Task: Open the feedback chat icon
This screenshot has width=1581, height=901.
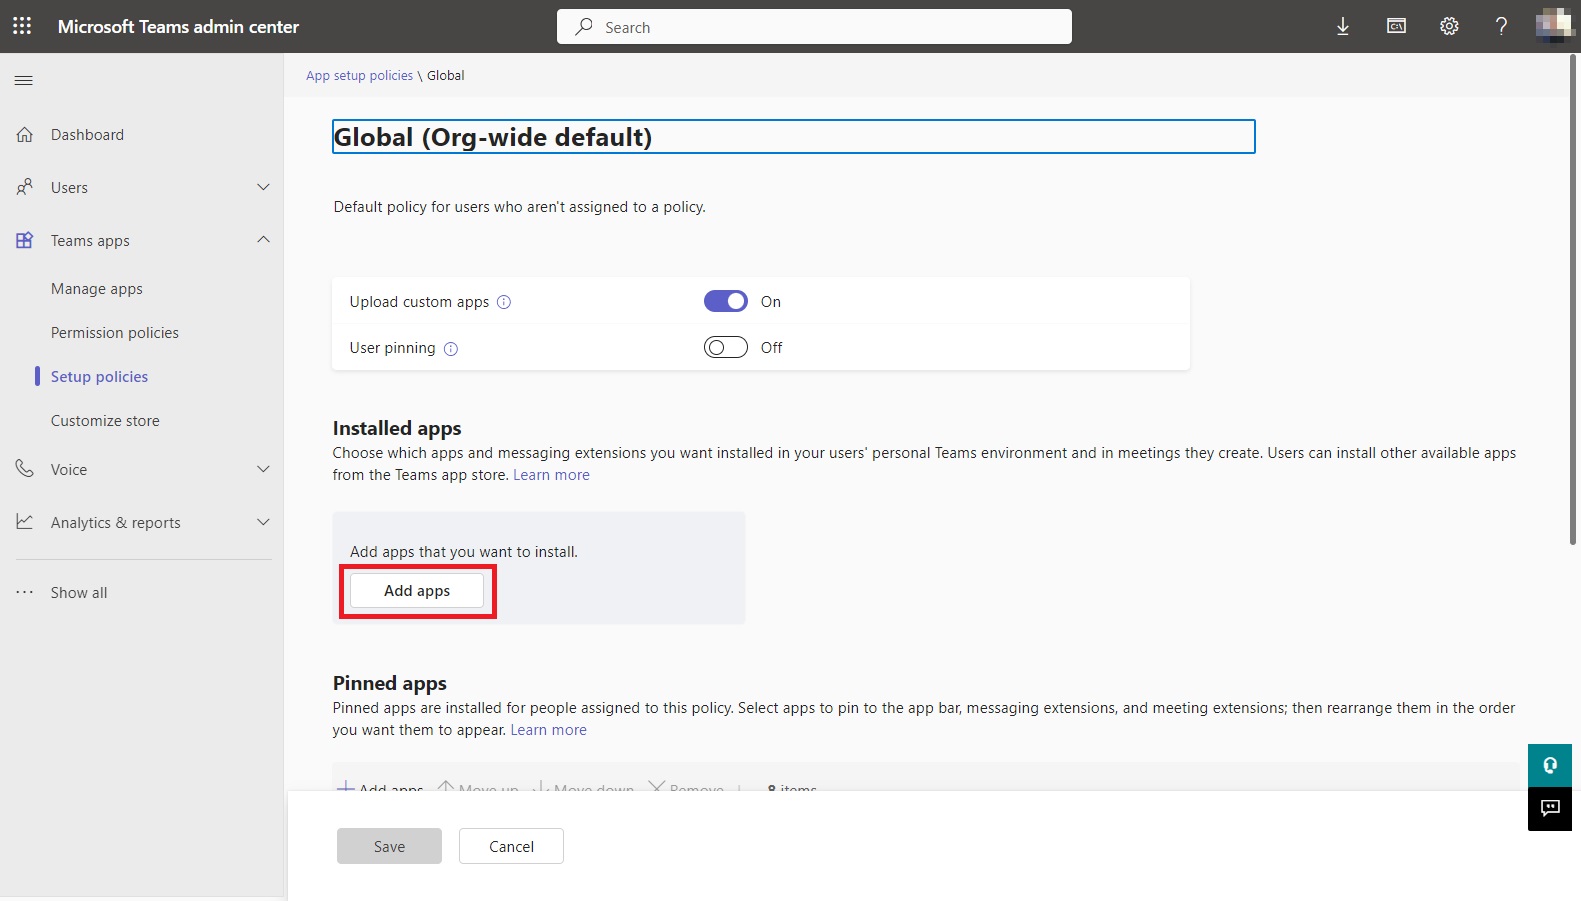Action: [1550, 808]
